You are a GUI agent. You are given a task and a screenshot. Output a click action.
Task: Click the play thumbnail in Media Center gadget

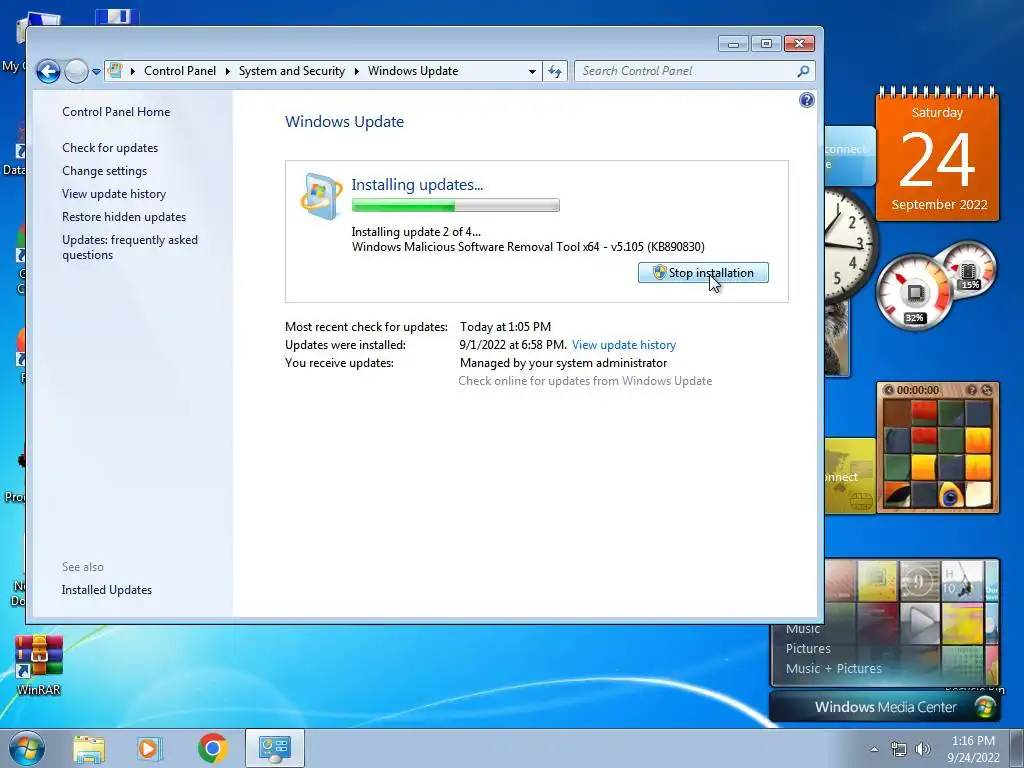pos(920,622)
